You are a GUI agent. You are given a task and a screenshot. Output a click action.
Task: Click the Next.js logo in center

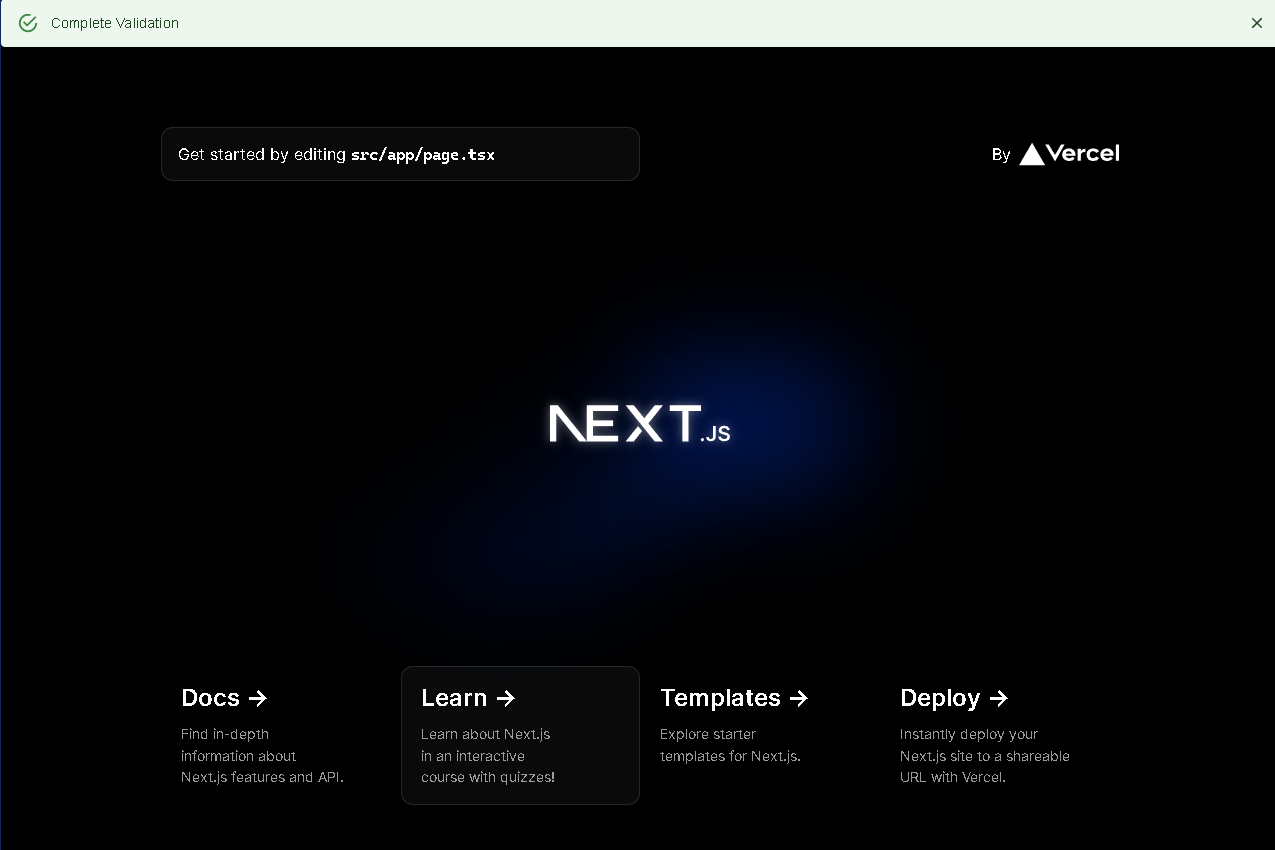[639, 424]
